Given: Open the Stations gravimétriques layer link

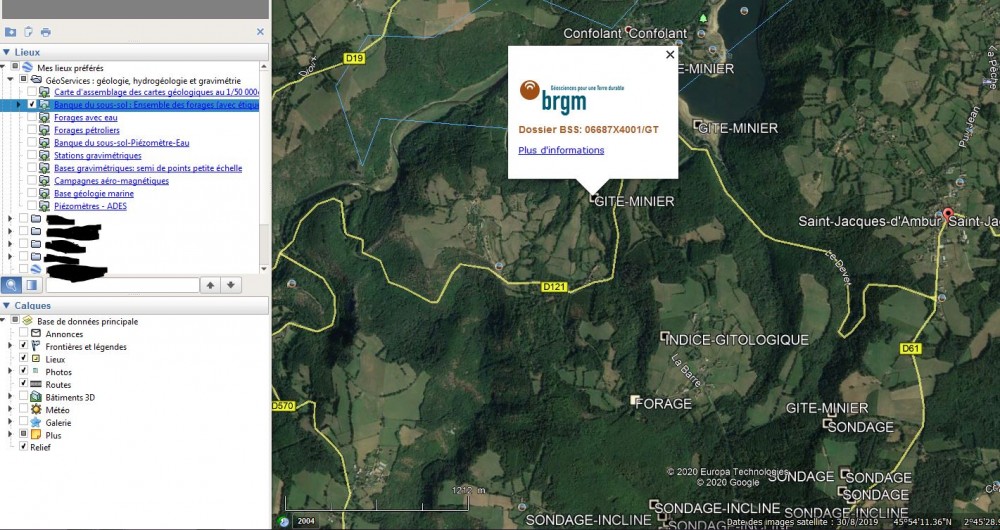Looking at the screenshot, I should 97,156.
